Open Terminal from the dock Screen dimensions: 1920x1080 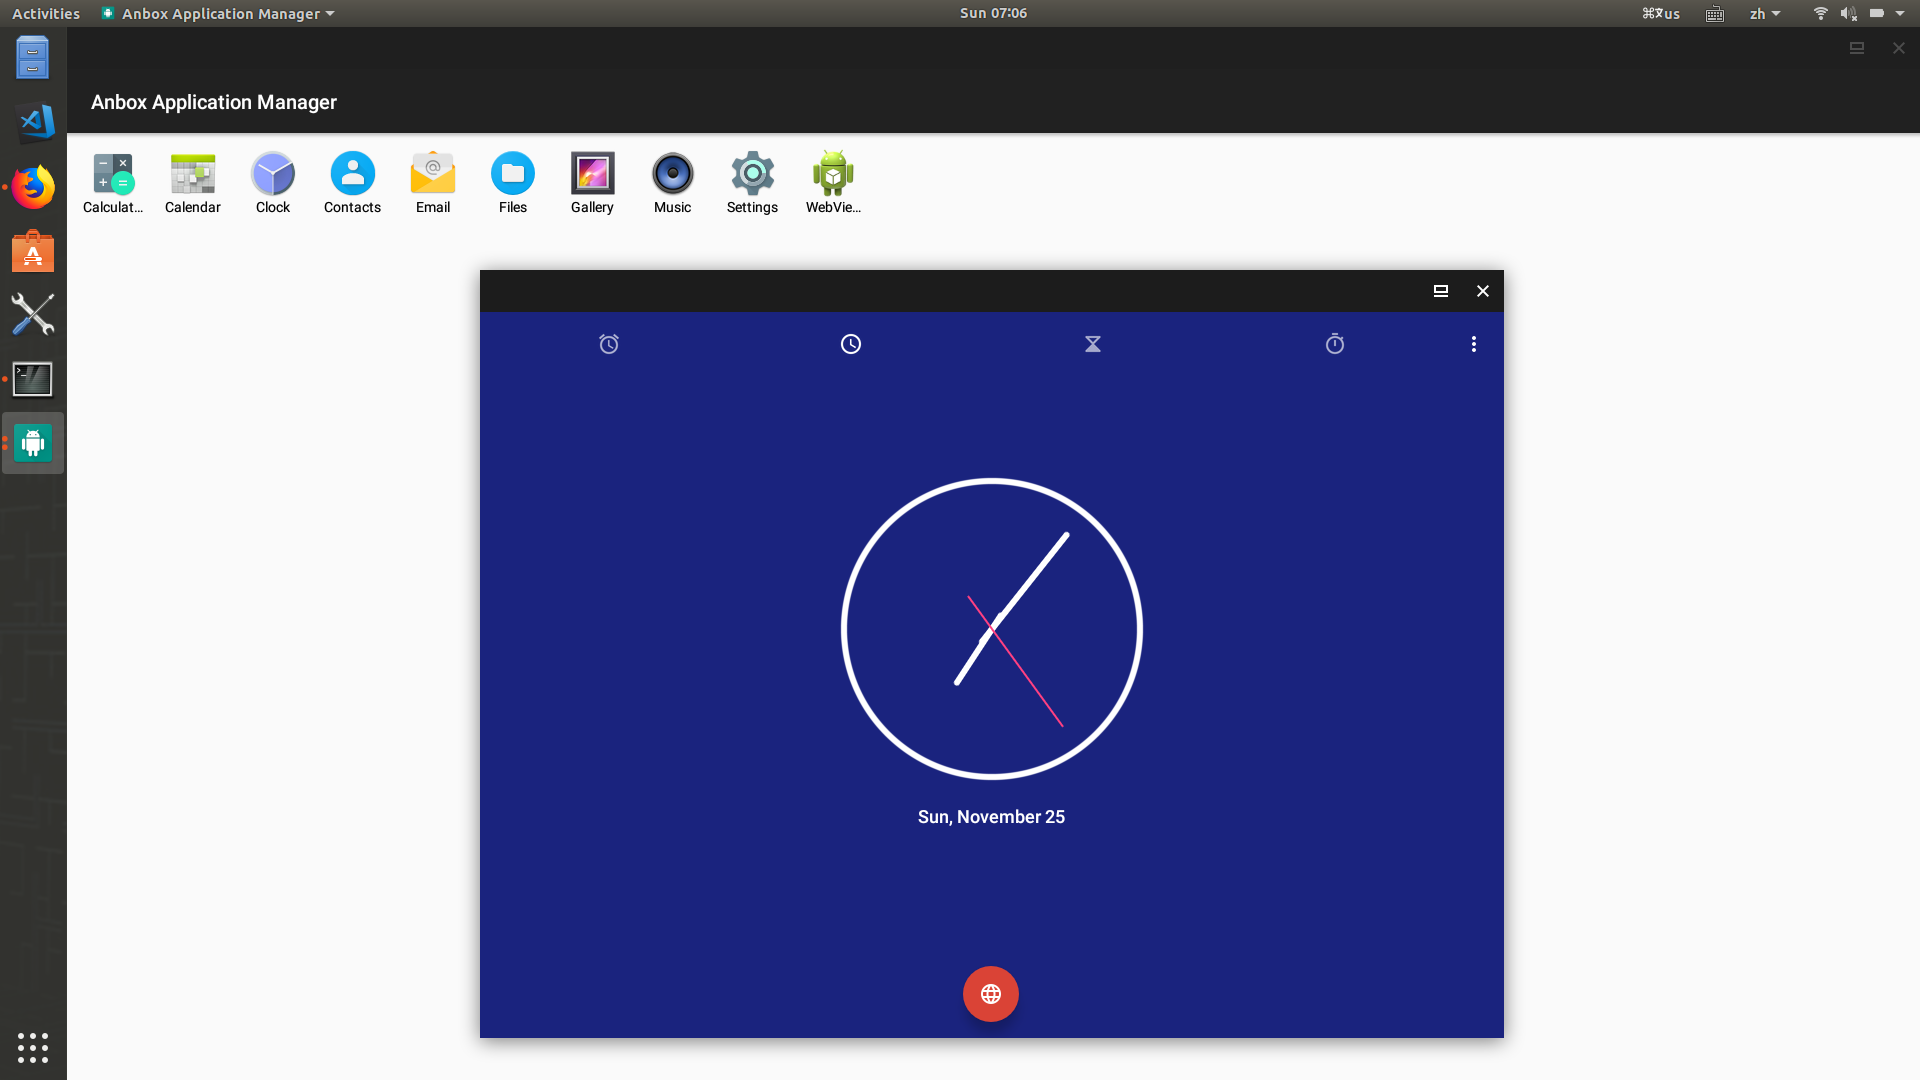[33, 379]
